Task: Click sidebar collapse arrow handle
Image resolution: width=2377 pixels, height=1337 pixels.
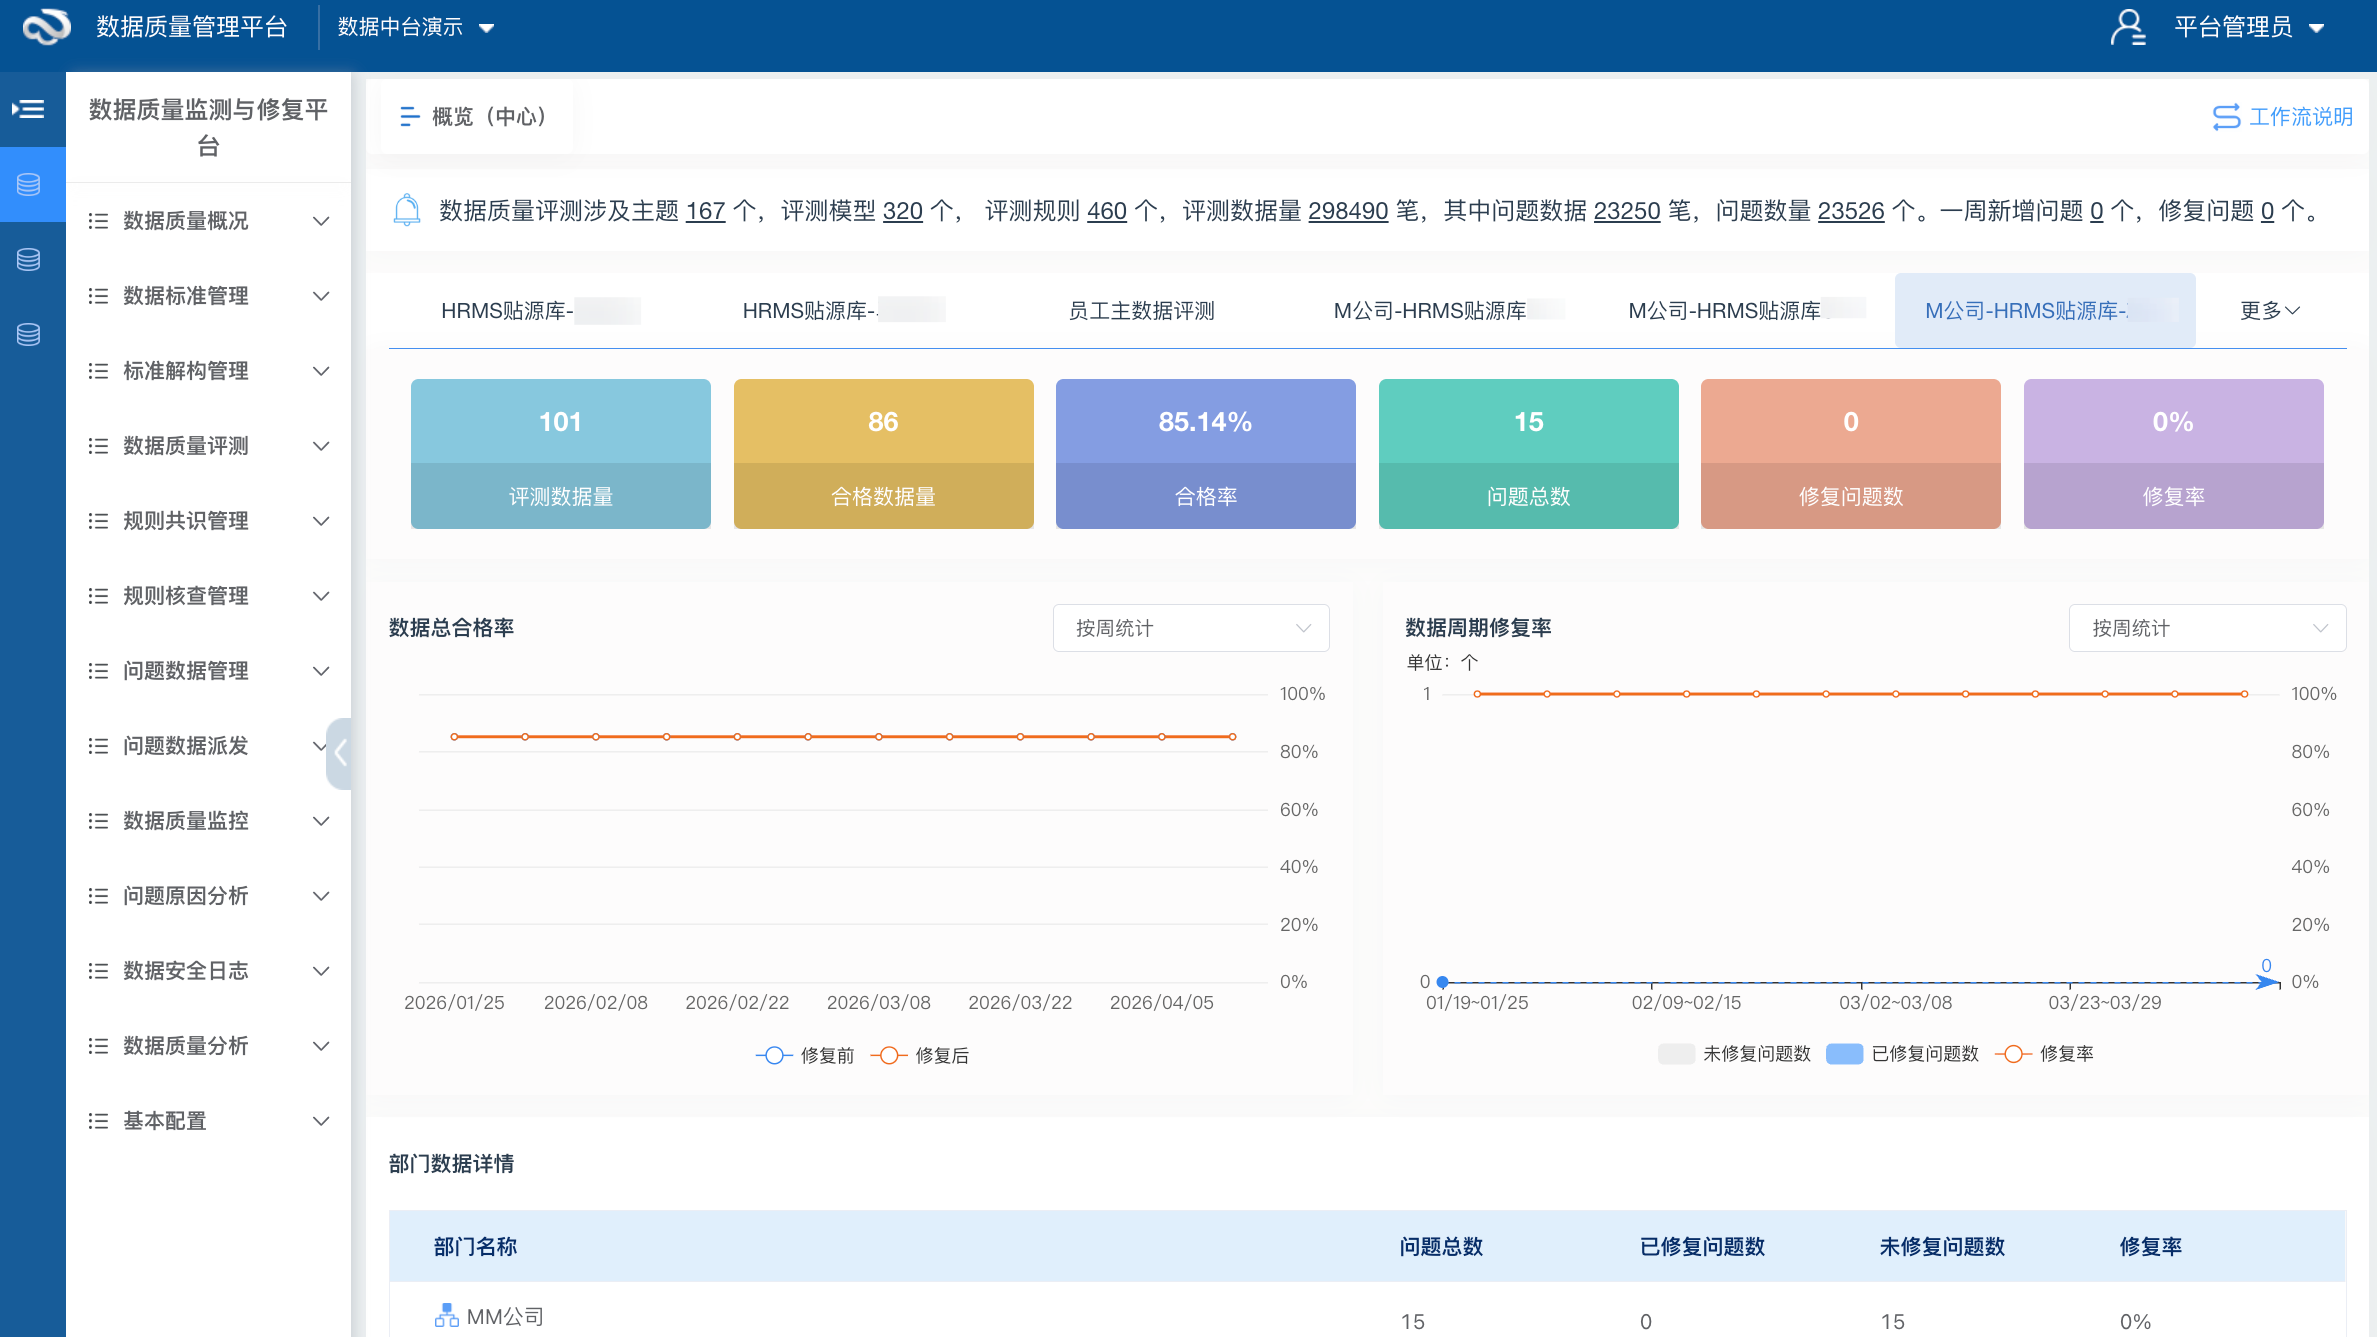Action: [x=340, y=752]
